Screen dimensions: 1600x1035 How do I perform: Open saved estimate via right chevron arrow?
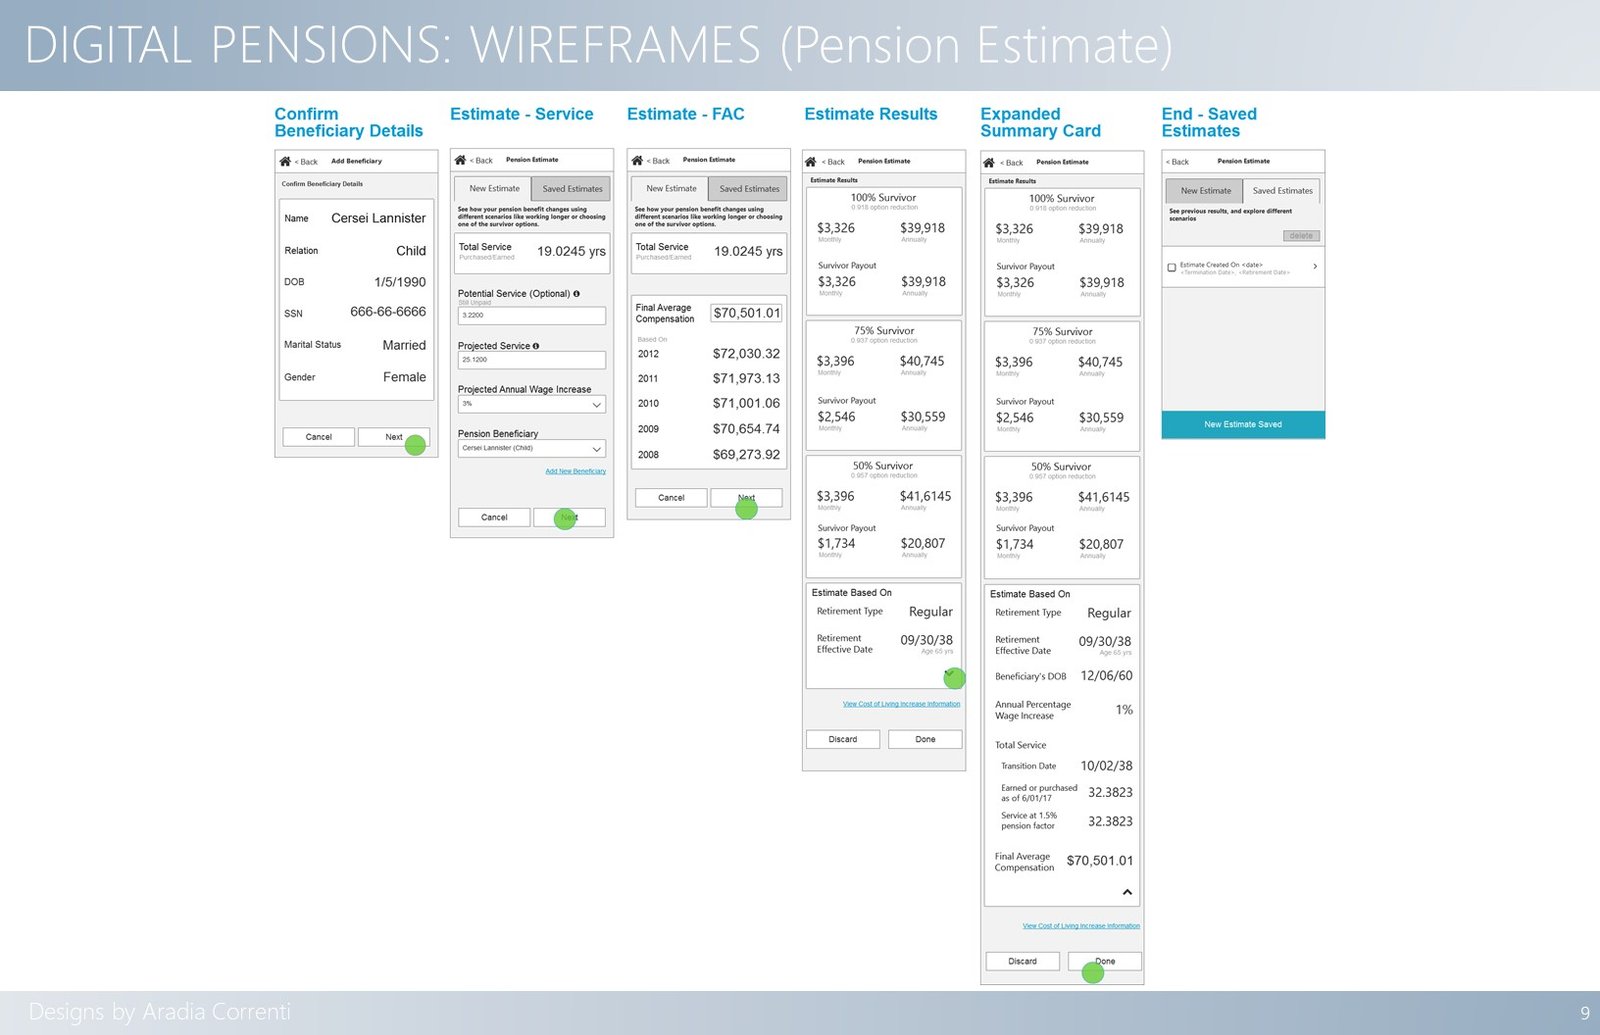coord(1315,267)
